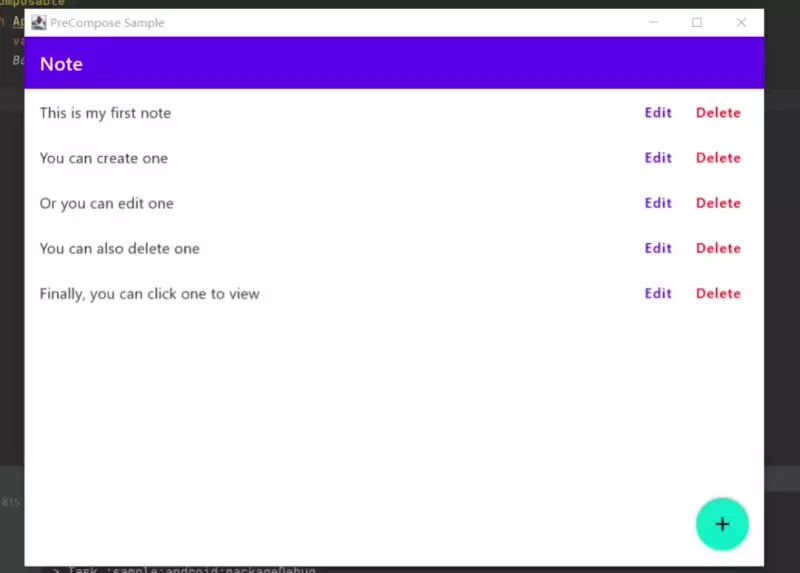This screenshot has width=800, height=573.
Task: Click the PreCompose Sample app icon in title bar
Action: (39, 22)
